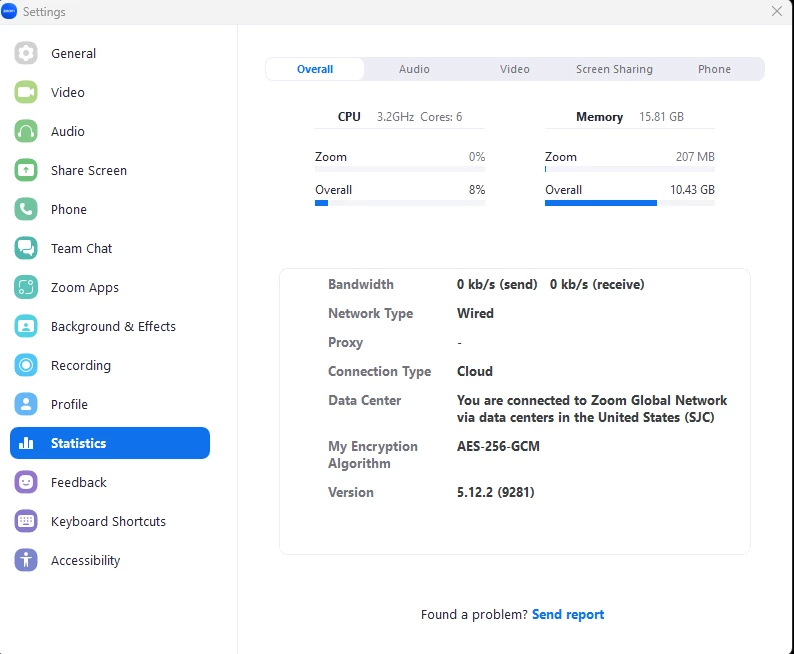Image resolution: width=794 pixels, height=654 pixels.
Task: Click the Video camera icon in sidebar
Action: coord(26,92)
